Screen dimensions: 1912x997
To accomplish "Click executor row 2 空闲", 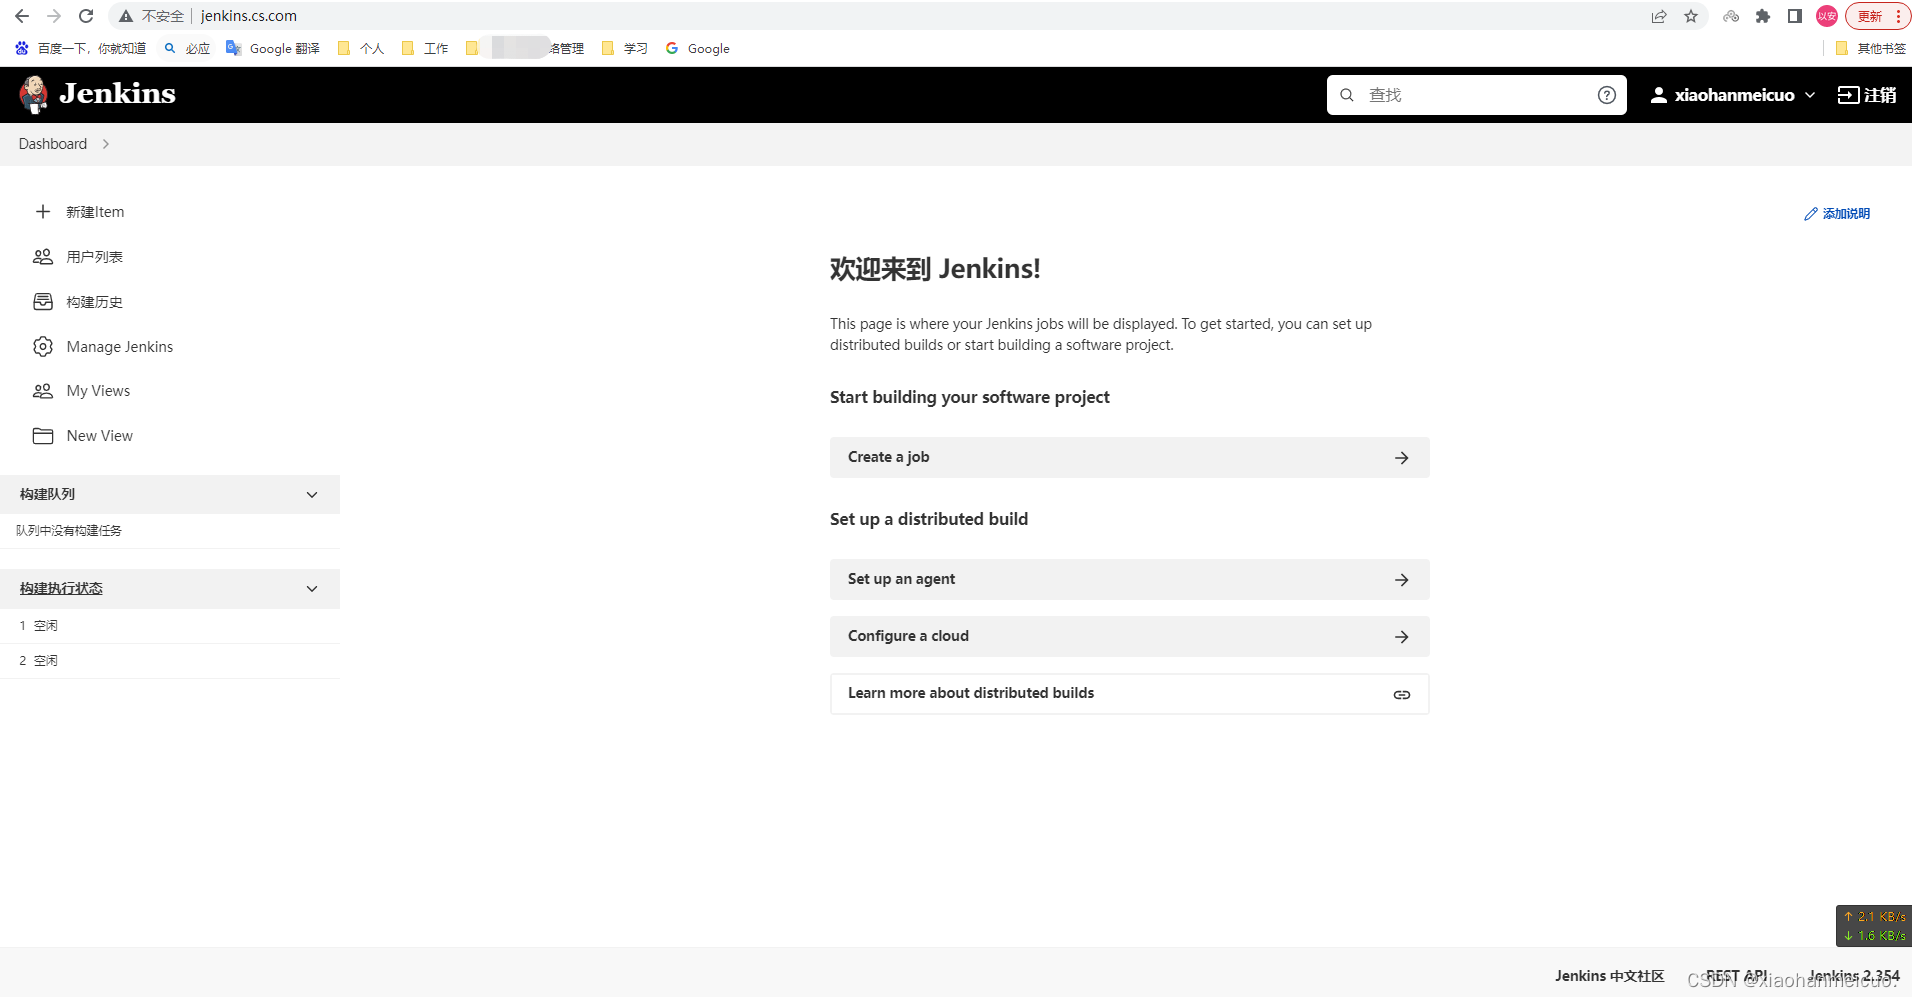I will (x=170, y=661).
